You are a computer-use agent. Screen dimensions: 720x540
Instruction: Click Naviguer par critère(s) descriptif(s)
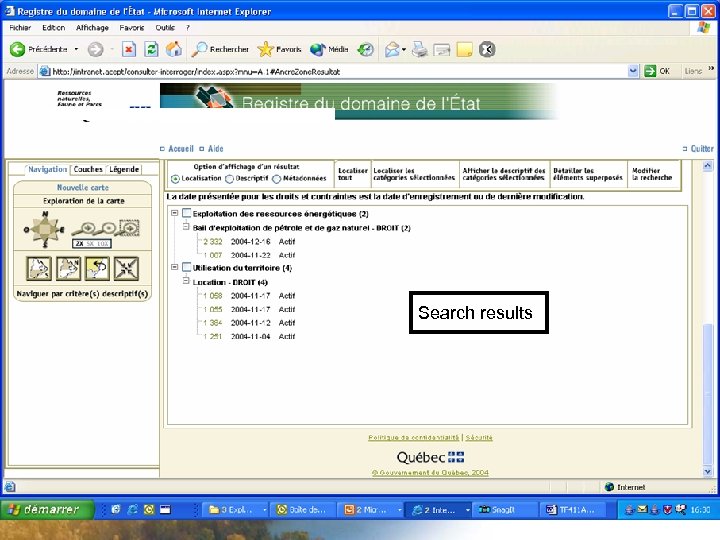82,293
